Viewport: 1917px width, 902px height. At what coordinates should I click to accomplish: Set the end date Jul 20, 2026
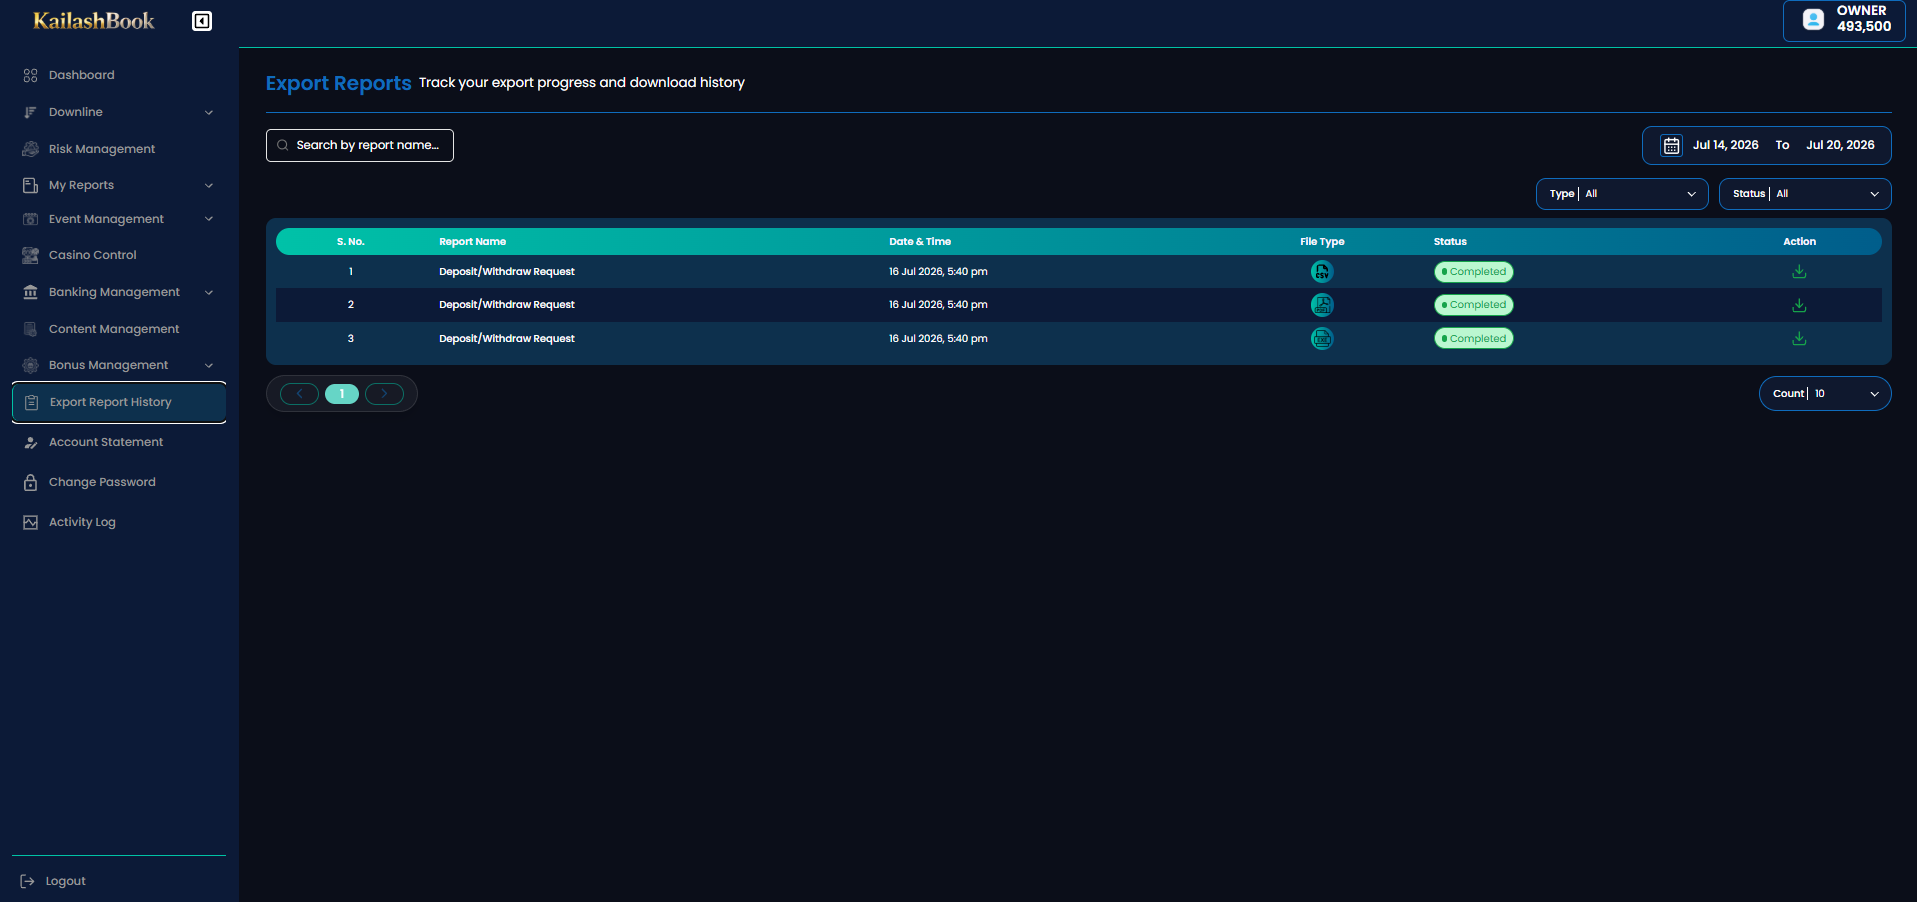coord(1840,145)
